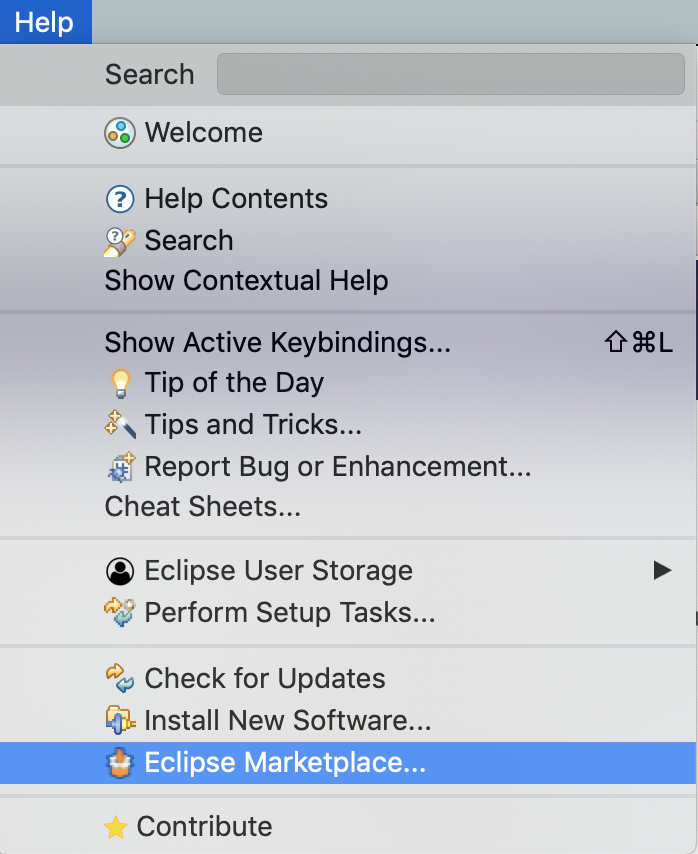Click the Check for Updates arrows icon
The width and height of the screenshot is (698, 854).
[x=120, y=678]
